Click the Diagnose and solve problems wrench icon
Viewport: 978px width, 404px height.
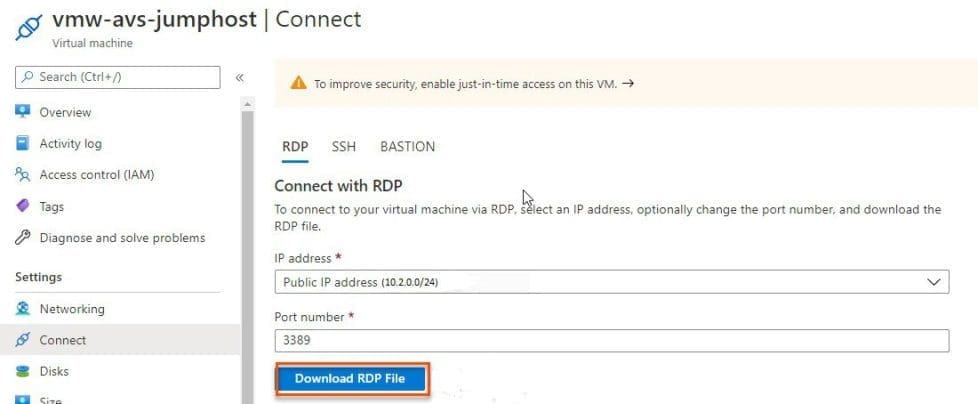tap(23, 238)
